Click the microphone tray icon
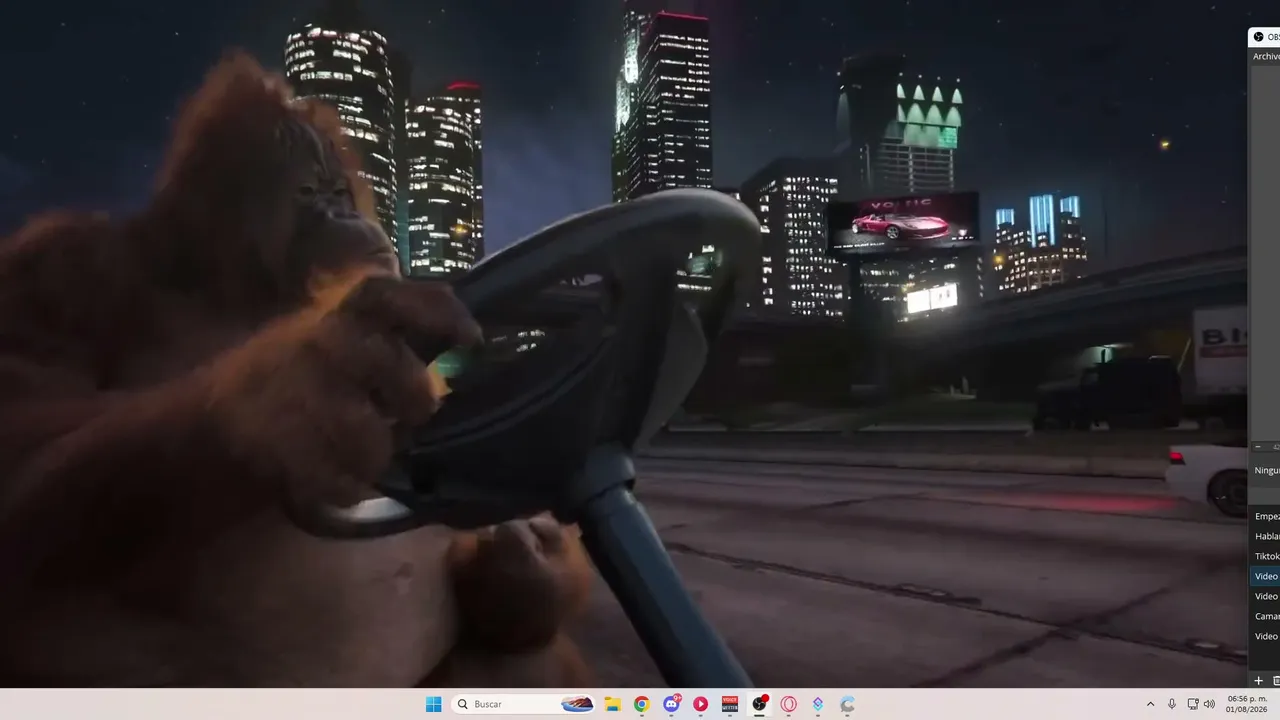 (x=1172, y=704)
